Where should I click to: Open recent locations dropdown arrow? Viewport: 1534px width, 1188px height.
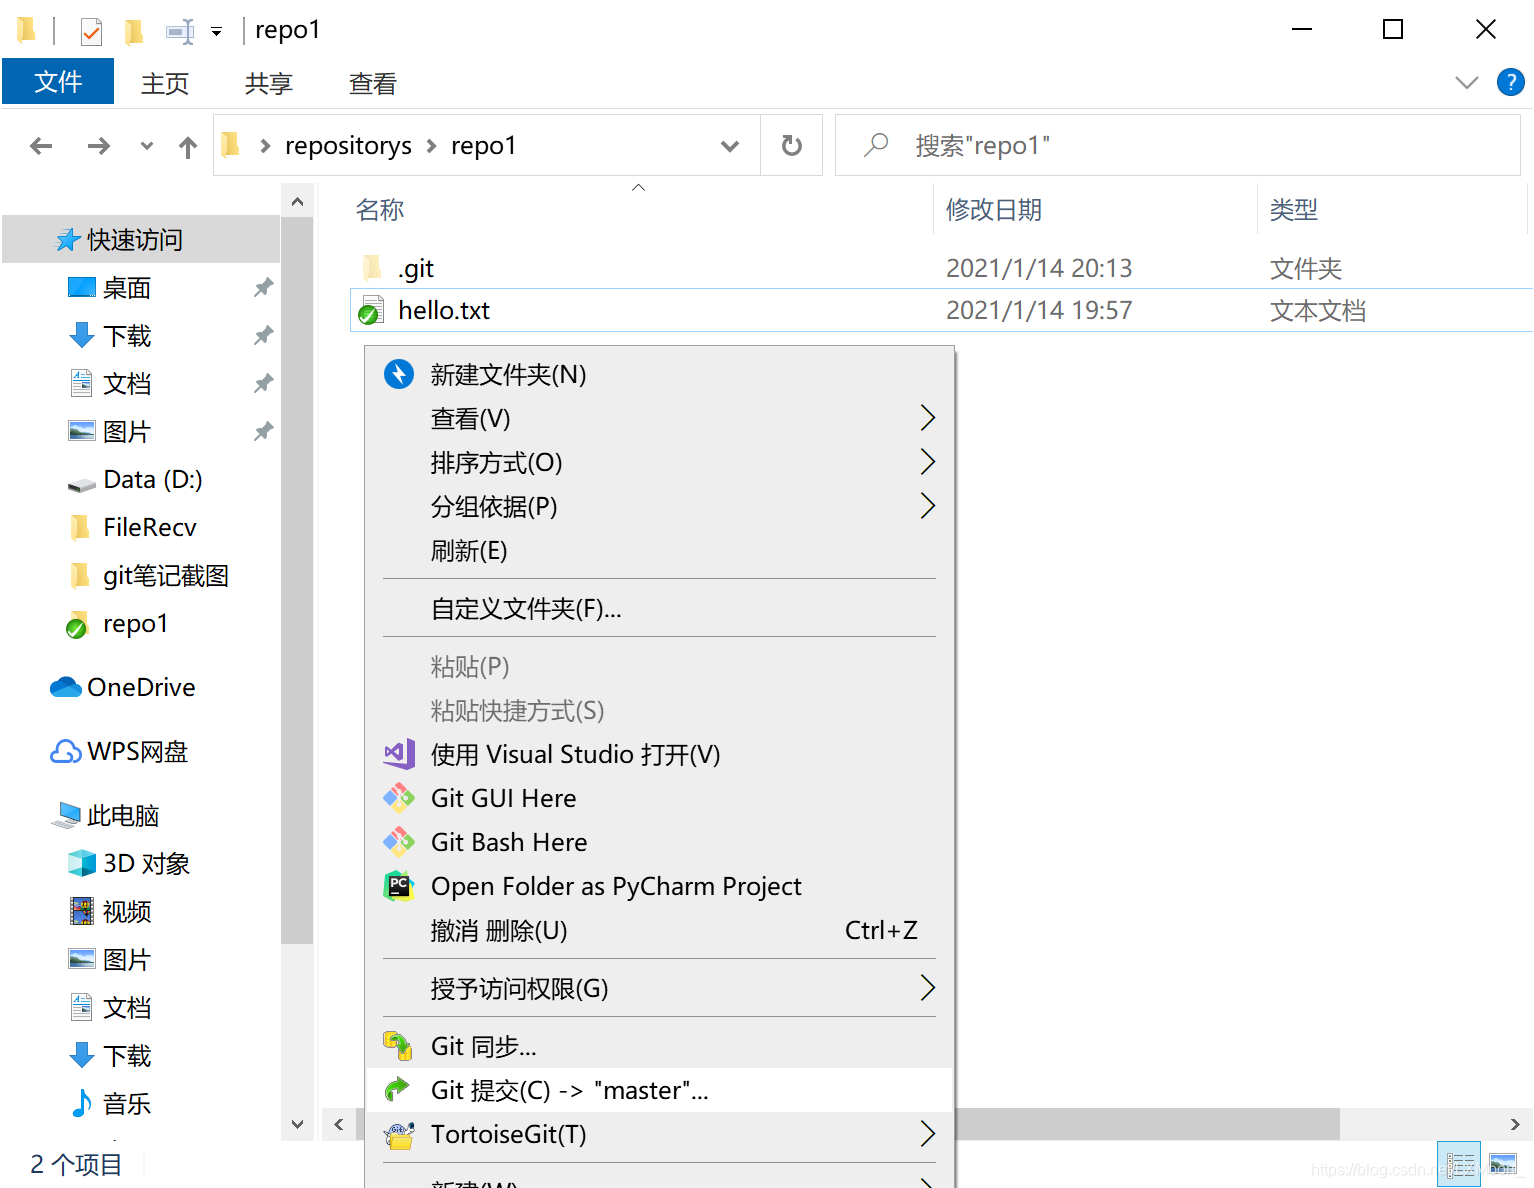[x=147, y=146]
